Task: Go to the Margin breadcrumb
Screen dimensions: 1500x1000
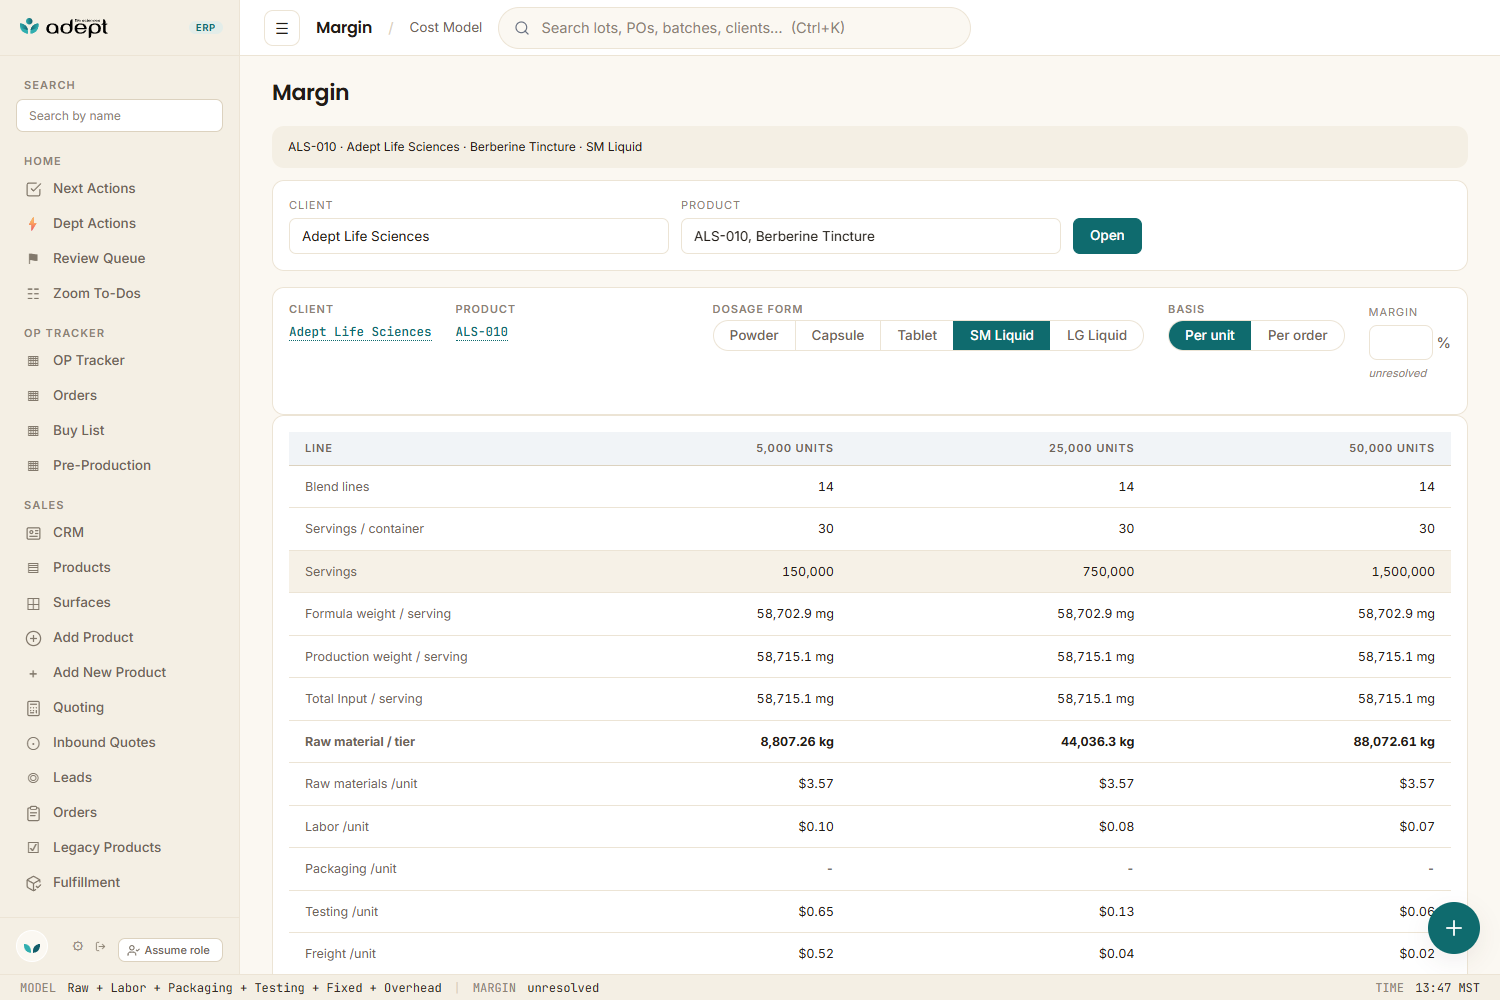Action: pyautogui.click(x=344, y=28)
